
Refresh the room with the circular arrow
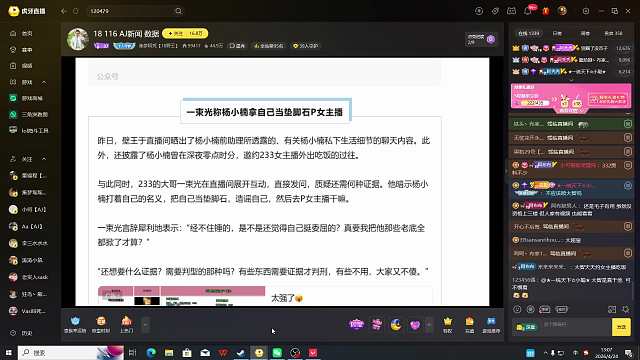click(x=76, y=11)
